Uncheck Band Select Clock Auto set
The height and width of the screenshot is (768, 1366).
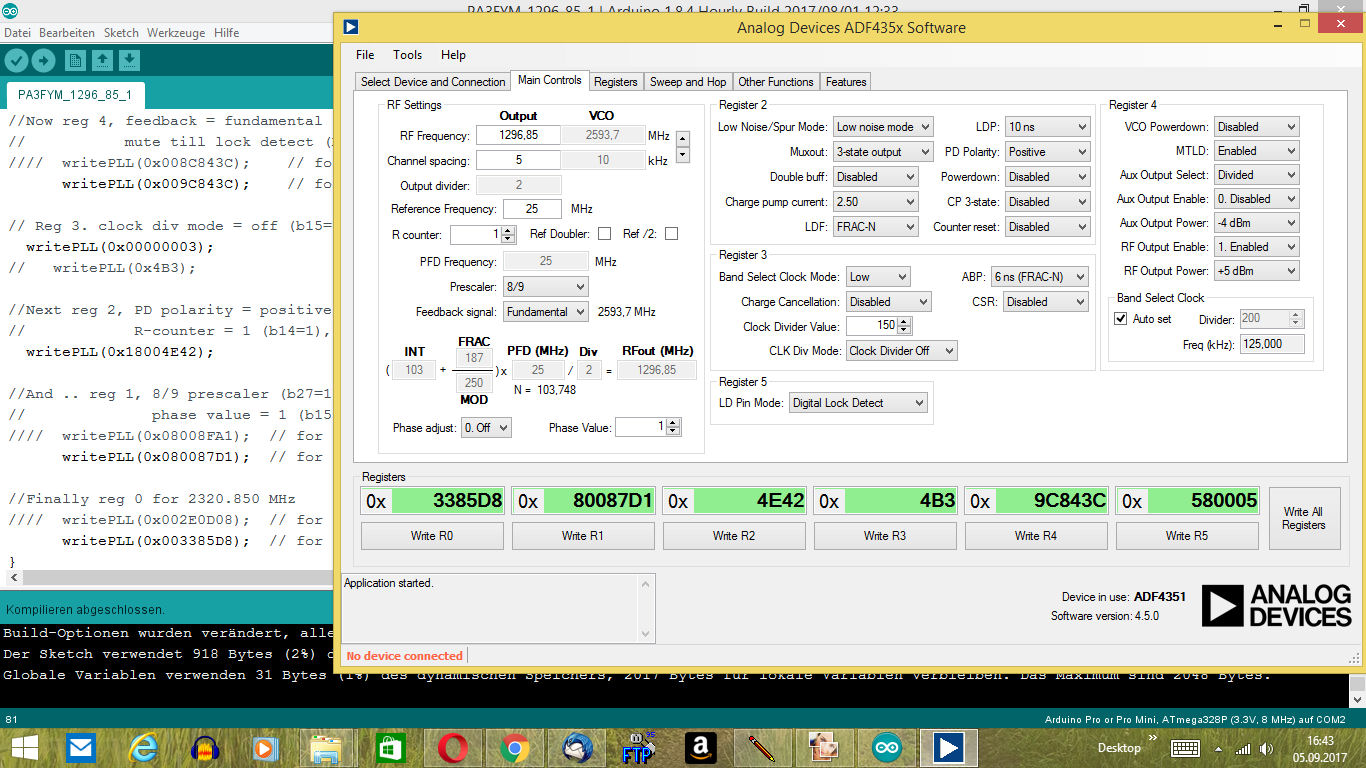tap(1121, 319)
